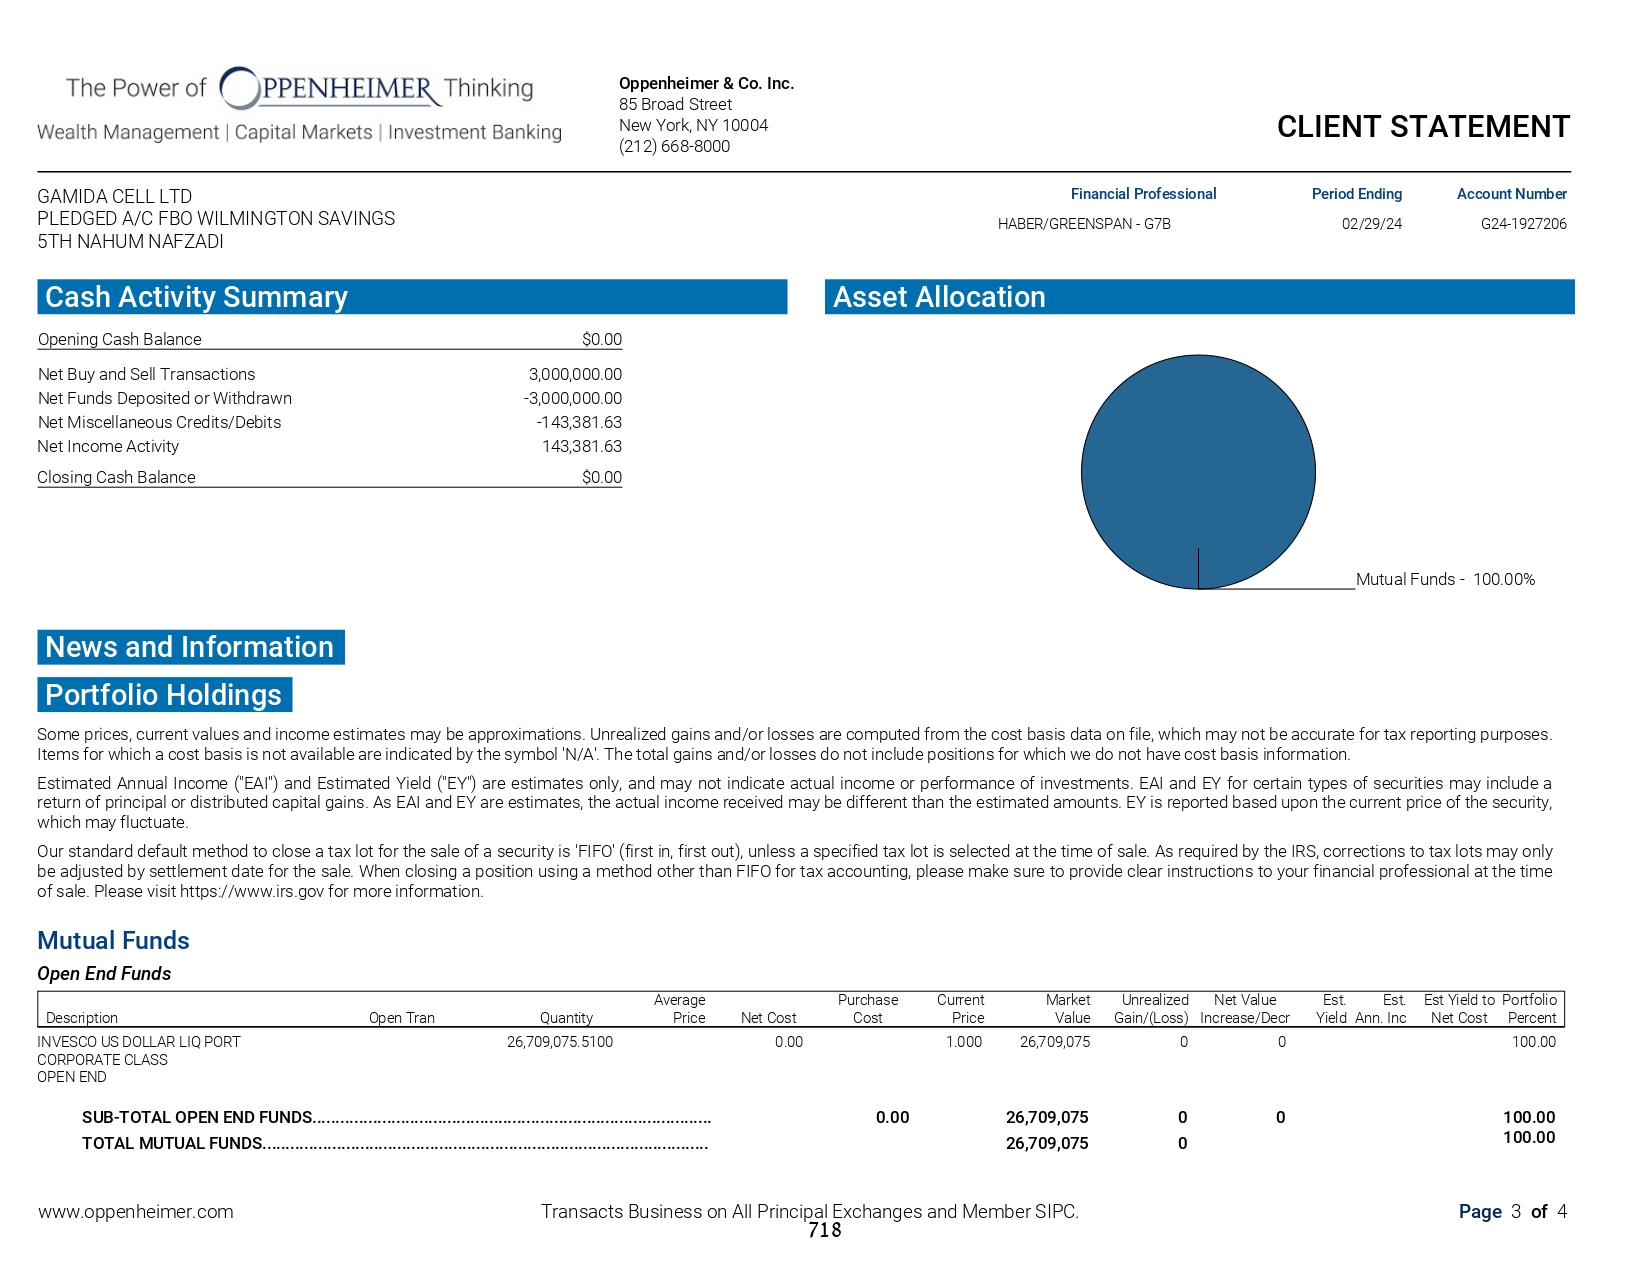Open the https://www.irs.gov link in the text

[x=252, y=892]
